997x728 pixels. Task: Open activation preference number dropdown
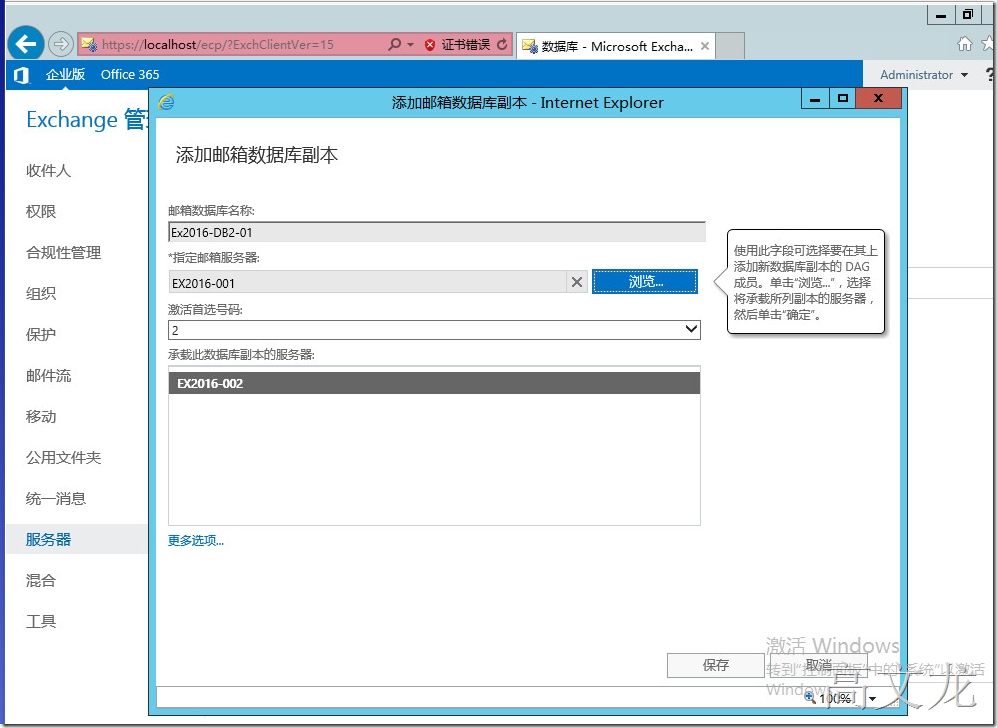pos(691,329)
